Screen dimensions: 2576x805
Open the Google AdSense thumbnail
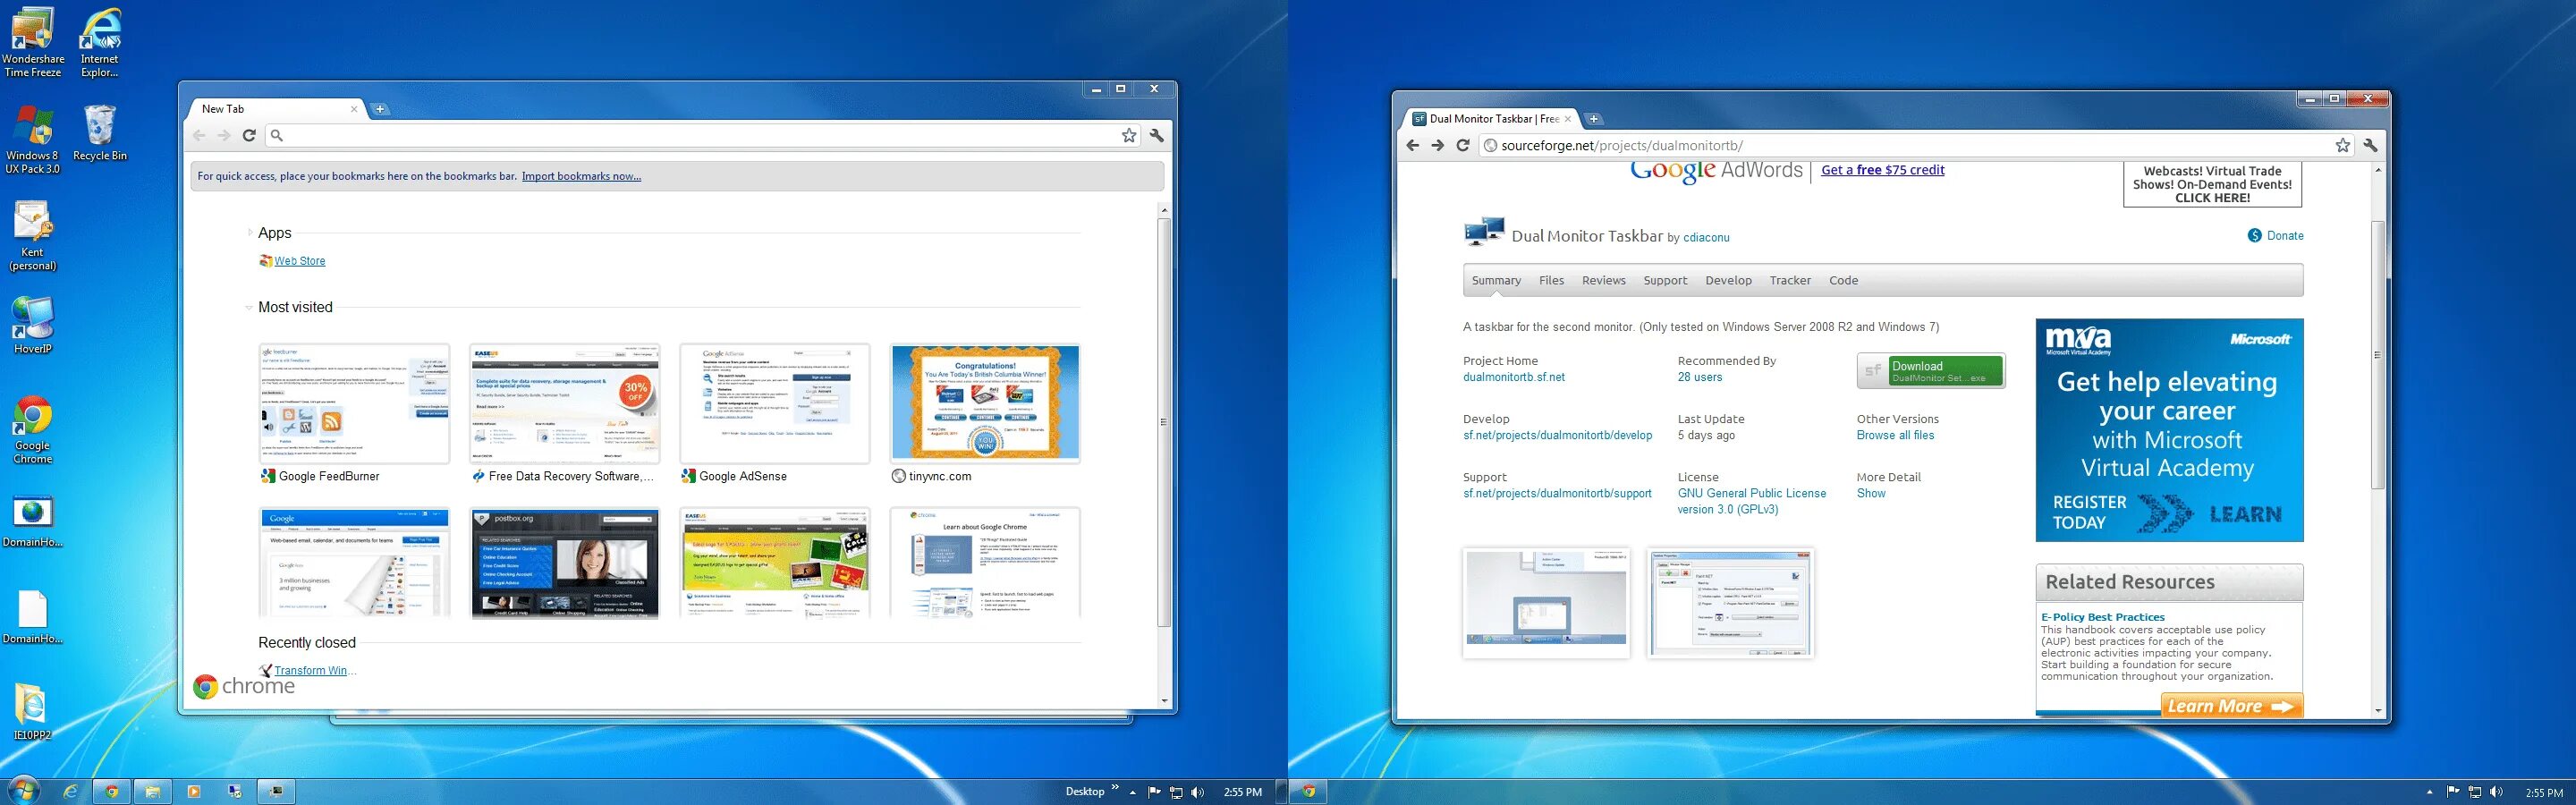[775, 403]
